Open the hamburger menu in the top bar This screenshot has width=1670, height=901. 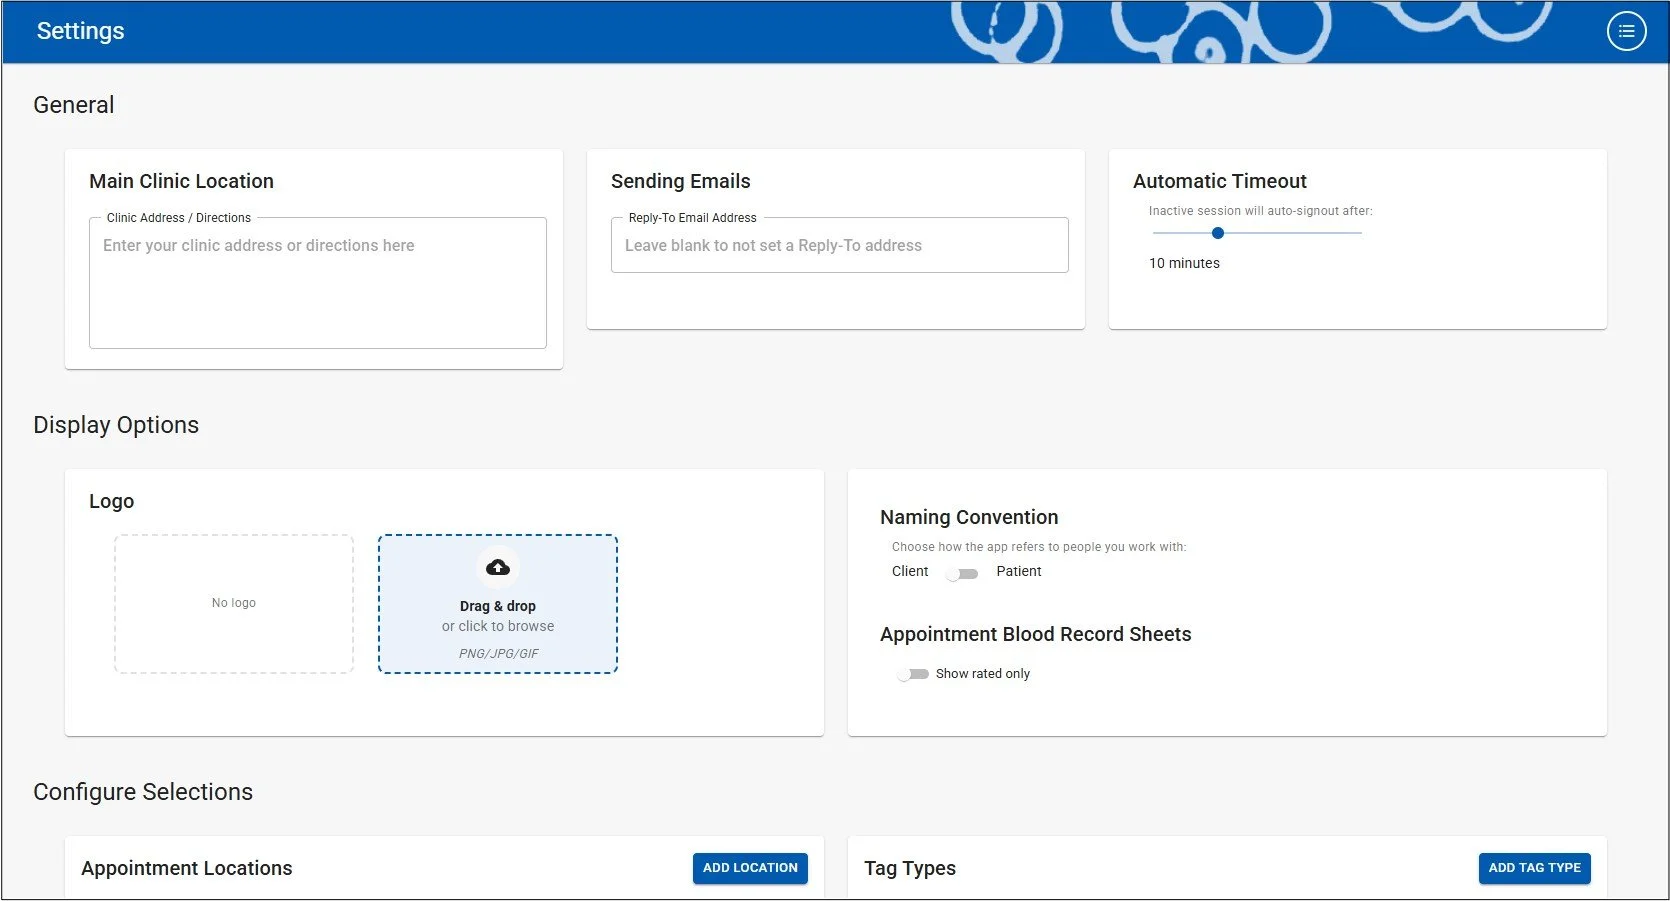point(1626,31)
